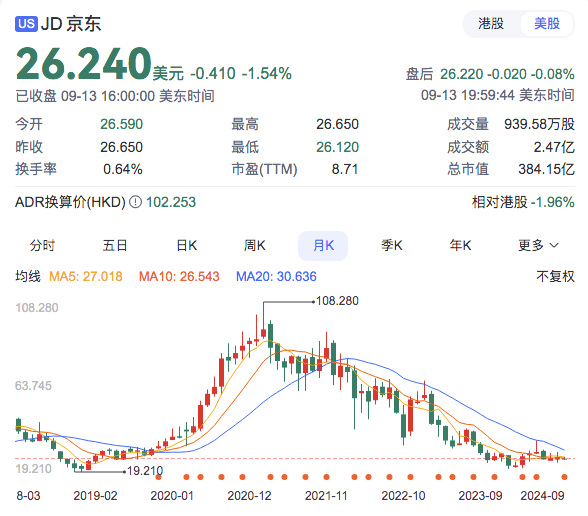This screenshot has width=588, height=516.
Task: Select the 月K chart tab
Action: point(323,246)
